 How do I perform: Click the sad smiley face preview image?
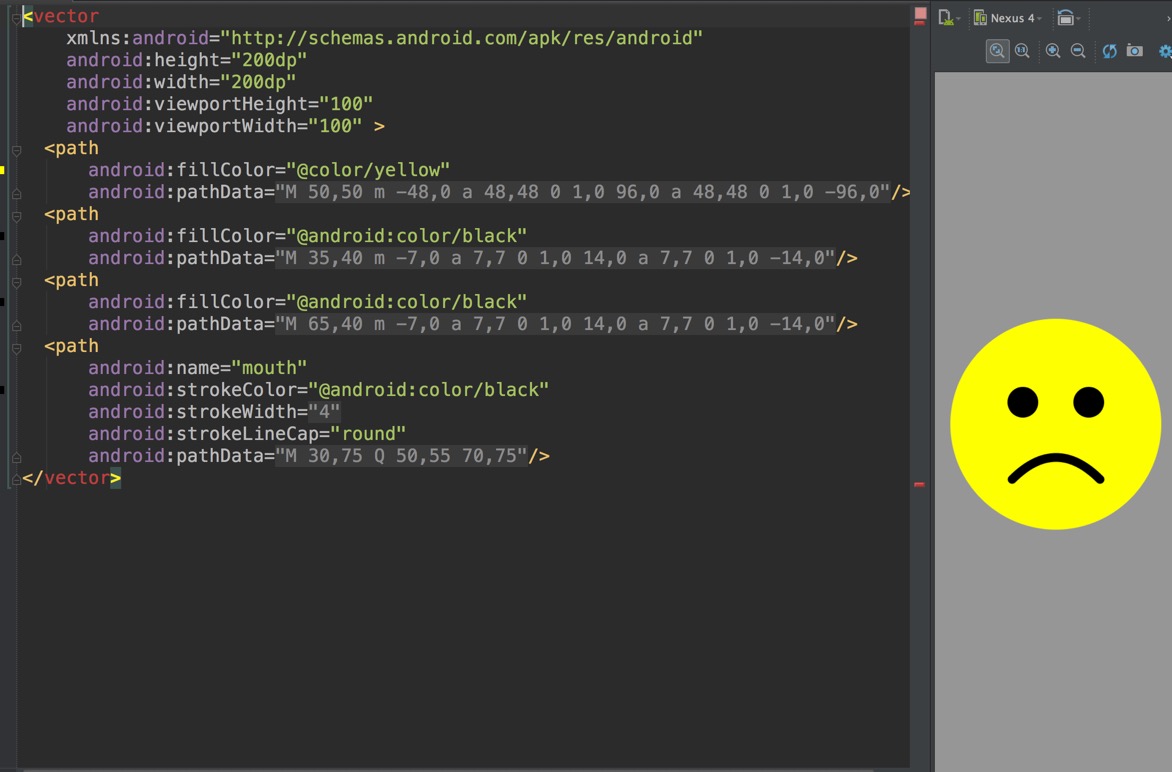[1055, 424]
